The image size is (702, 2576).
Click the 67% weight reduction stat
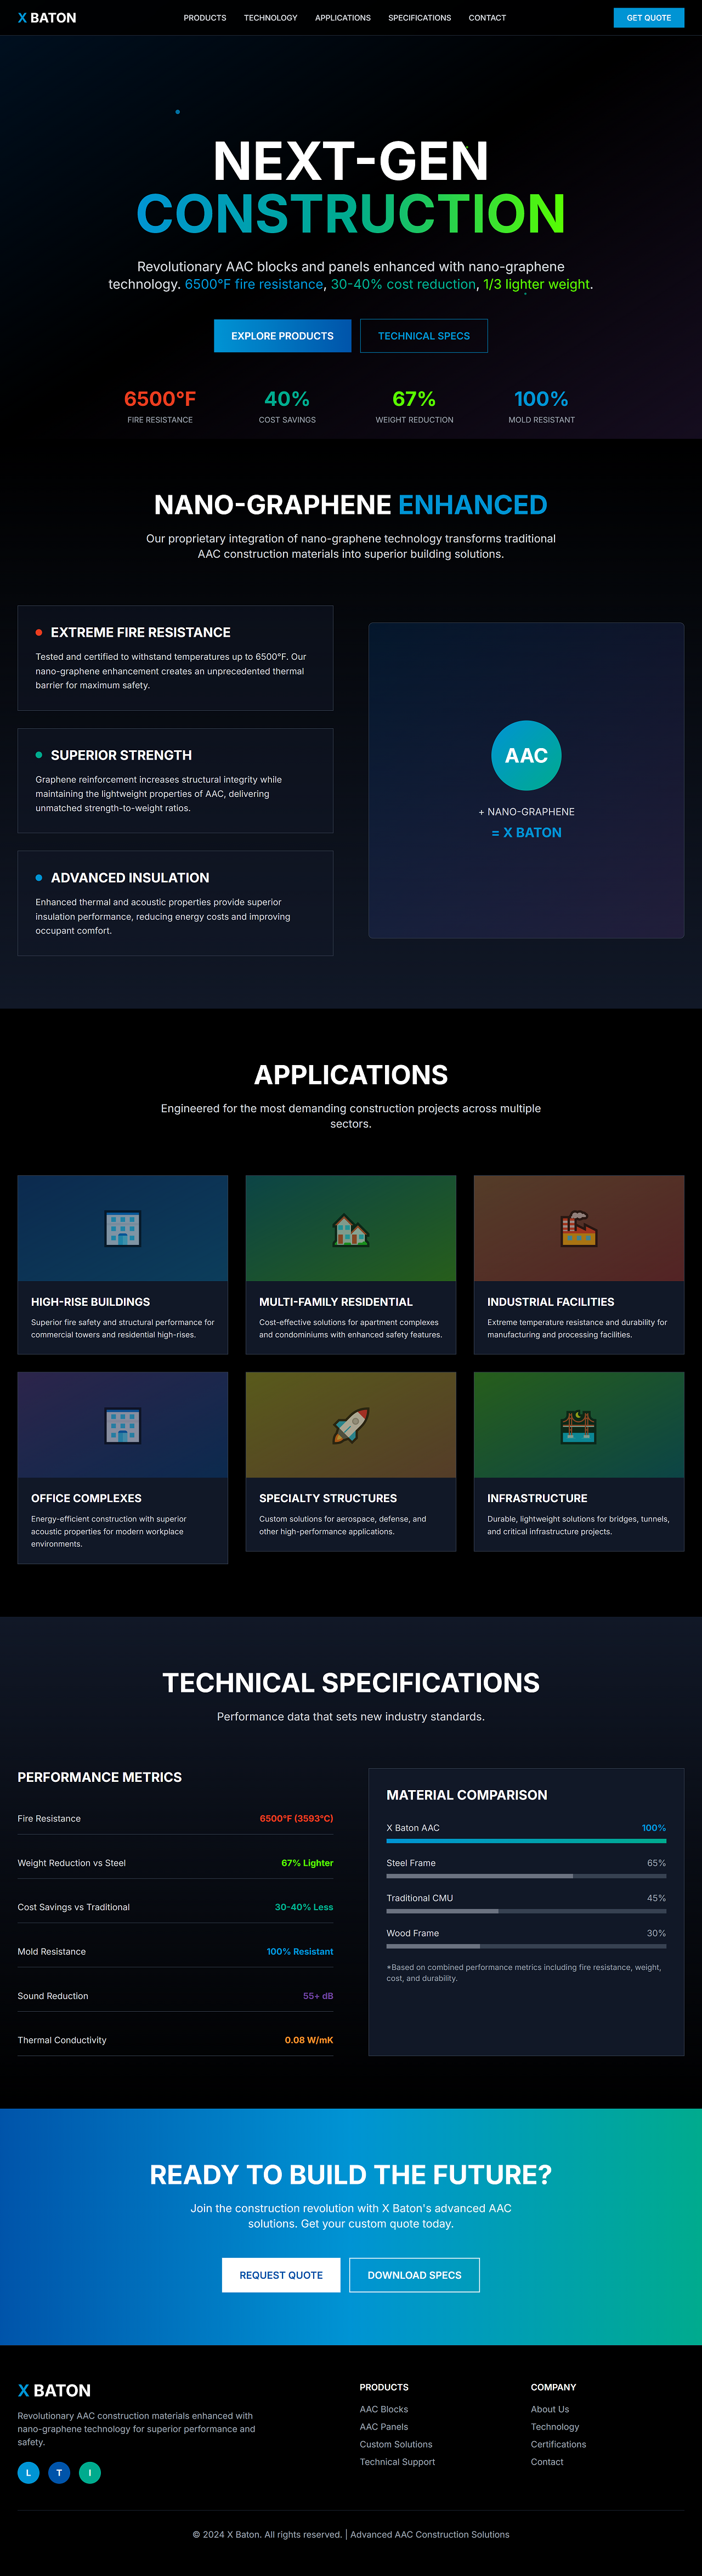coord(414,405)
